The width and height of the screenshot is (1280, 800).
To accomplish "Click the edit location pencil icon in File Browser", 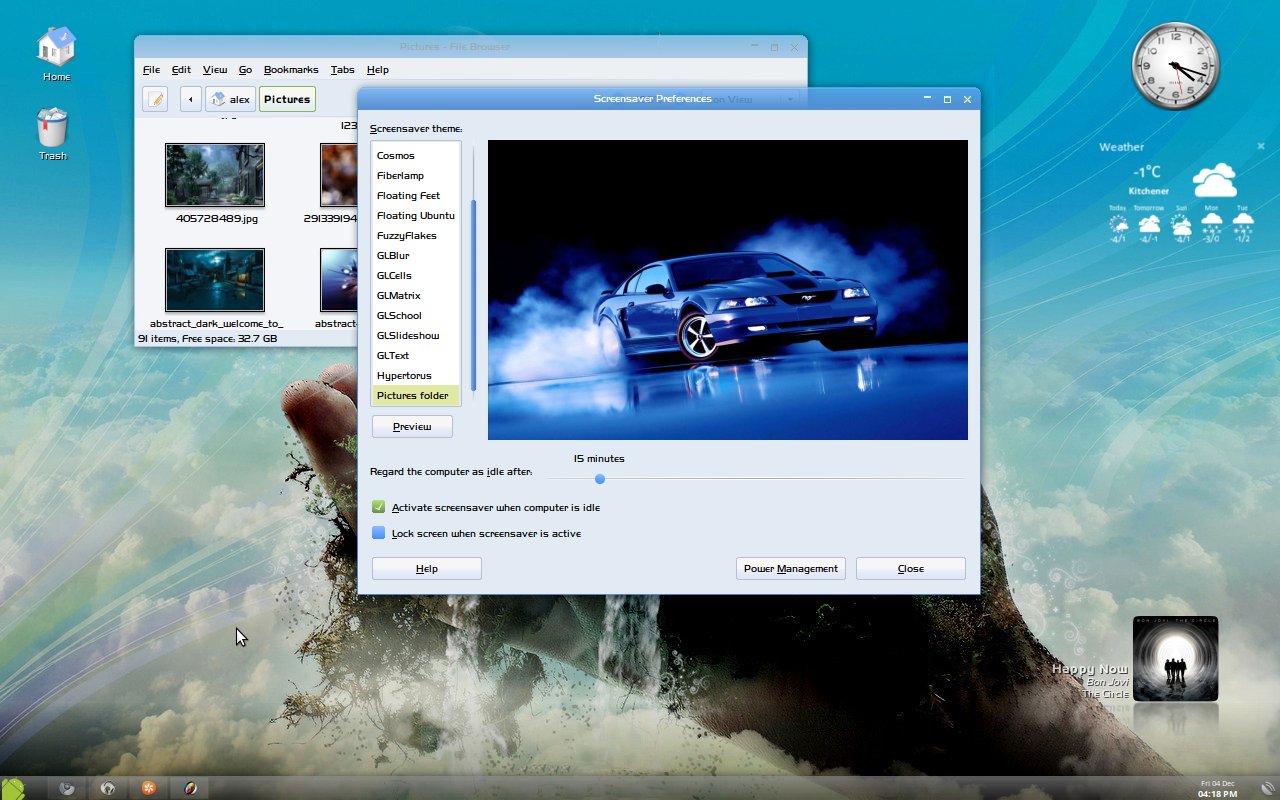I will pyautogui.click(x=155, y=99).
